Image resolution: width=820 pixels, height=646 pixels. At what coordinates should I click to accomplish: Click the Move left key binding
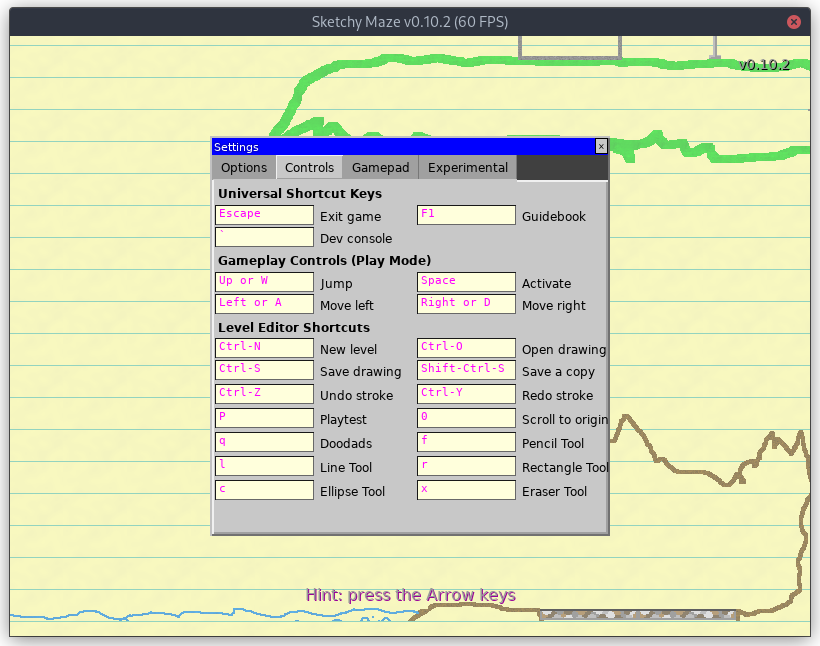(264, 304)
